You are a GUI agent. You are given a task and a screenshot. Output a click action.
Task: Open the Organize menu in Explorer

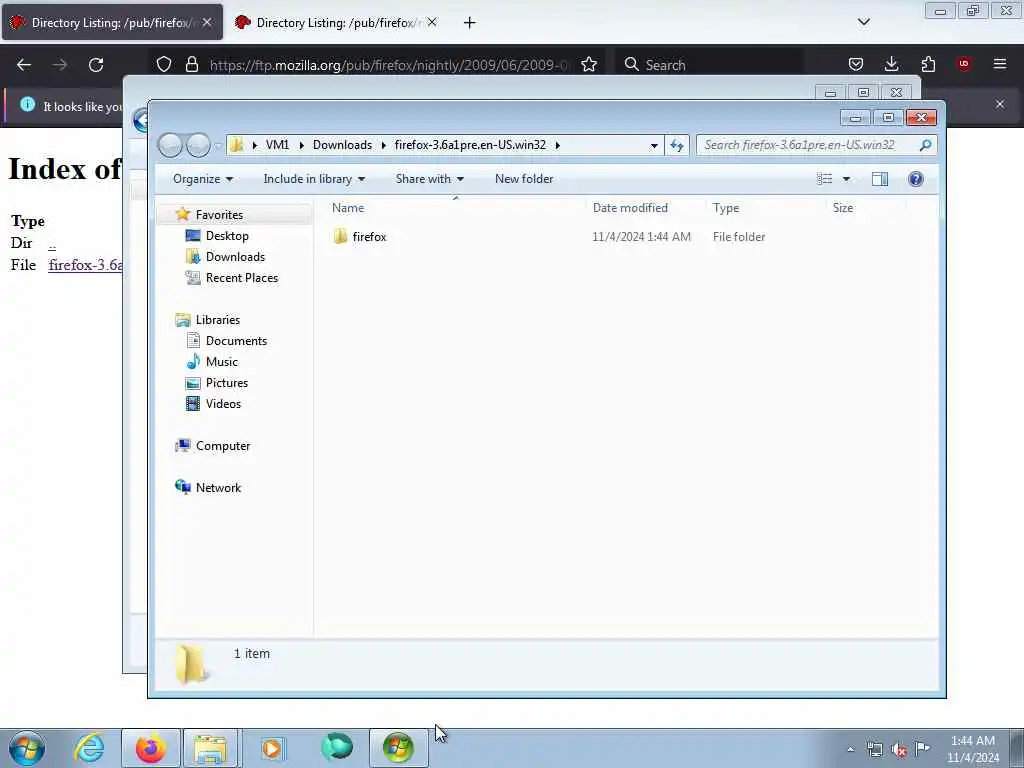coord(202,179)
